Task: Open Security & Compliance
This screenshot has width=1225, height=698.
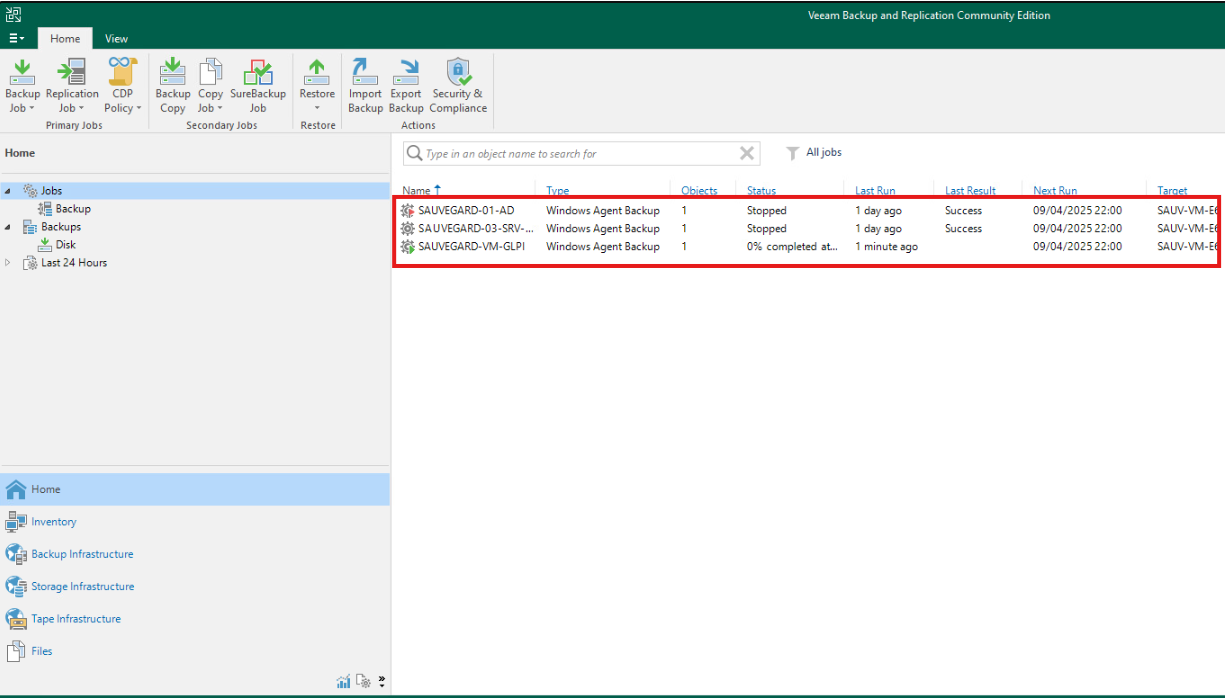Action: [x=458, y=86]
